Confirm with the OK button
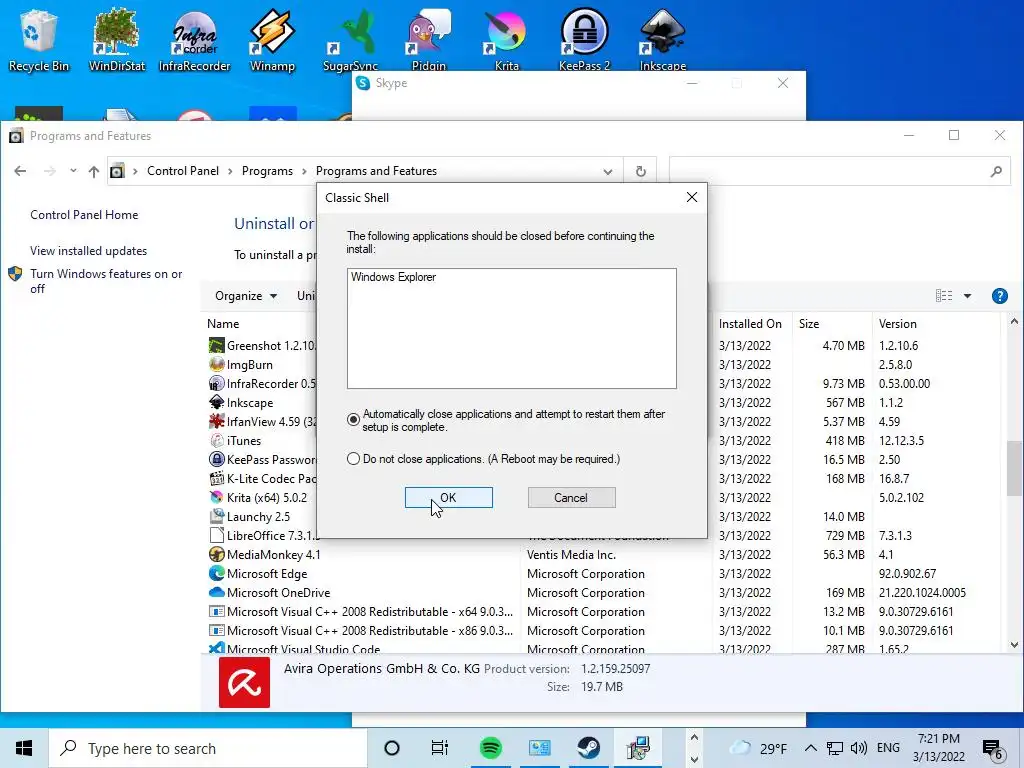Screen dimensions: 1024x768 tap(449, 498)
